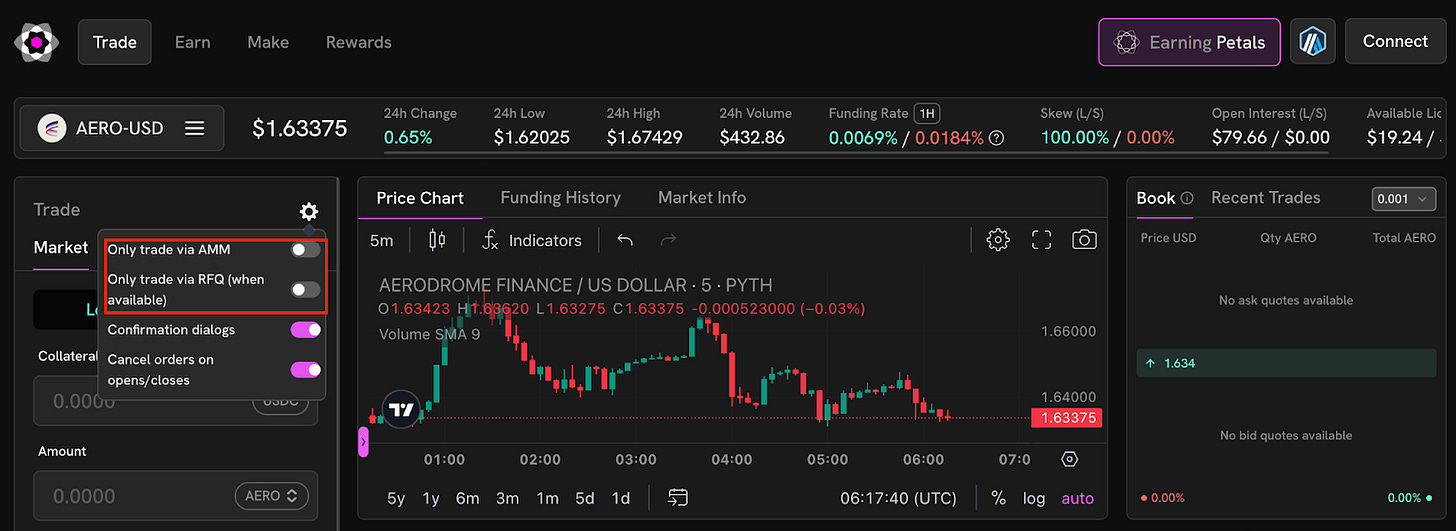Open the 06:17:40 (UTC) timezone menu
This screenshot has height=531, width=1456.
click(x=898, y=498)
